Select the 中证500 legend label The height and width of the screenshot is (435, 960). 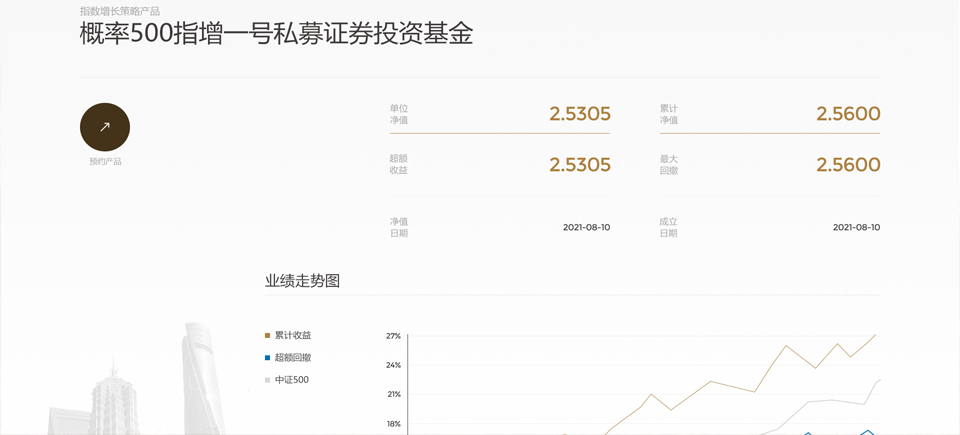292,380
